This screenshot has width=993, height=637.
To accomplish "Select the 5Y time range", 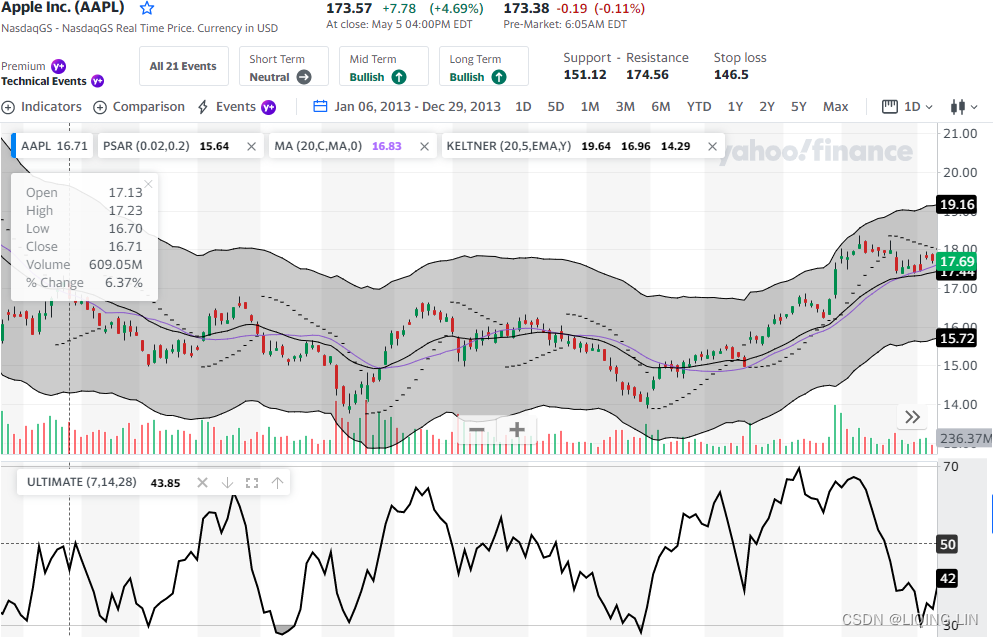I will (x=799, y=106).
